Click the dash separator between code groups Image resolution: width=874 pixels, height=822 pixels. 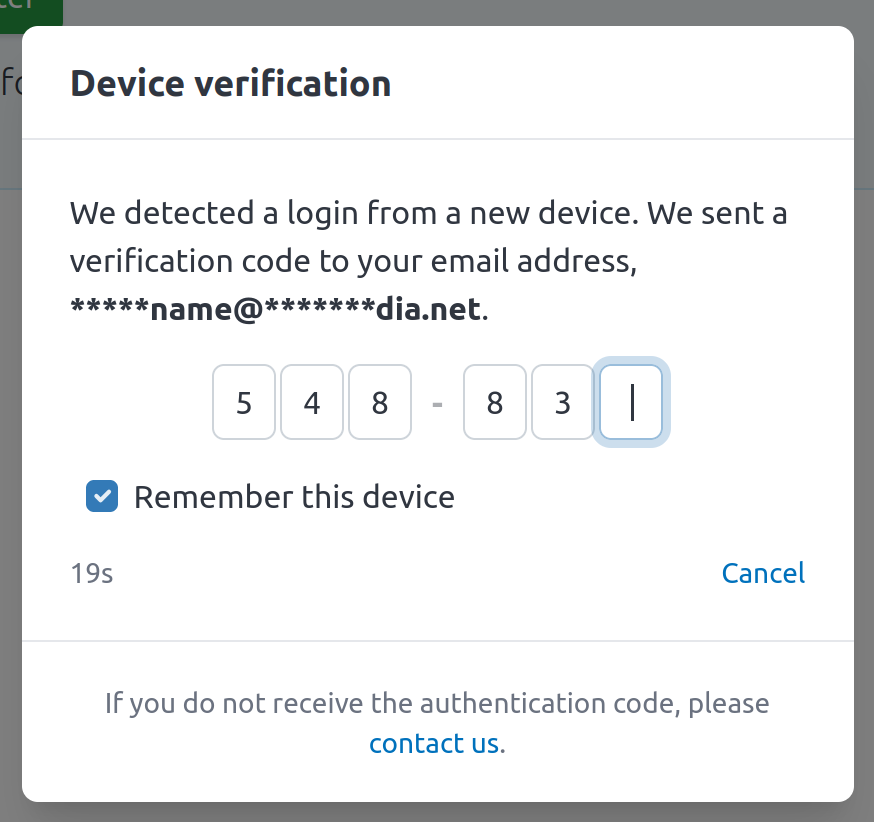coord(437,403)
